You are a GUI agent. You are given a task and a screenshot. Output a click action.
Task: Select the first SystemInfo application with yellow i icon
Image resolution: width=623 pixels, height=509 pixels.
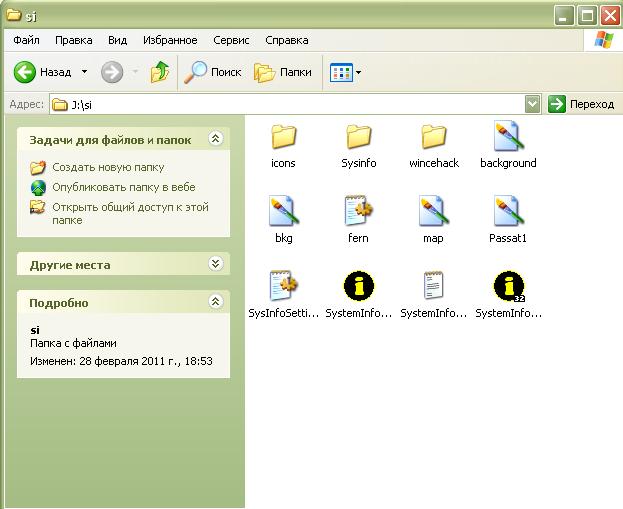pos(358,295)
